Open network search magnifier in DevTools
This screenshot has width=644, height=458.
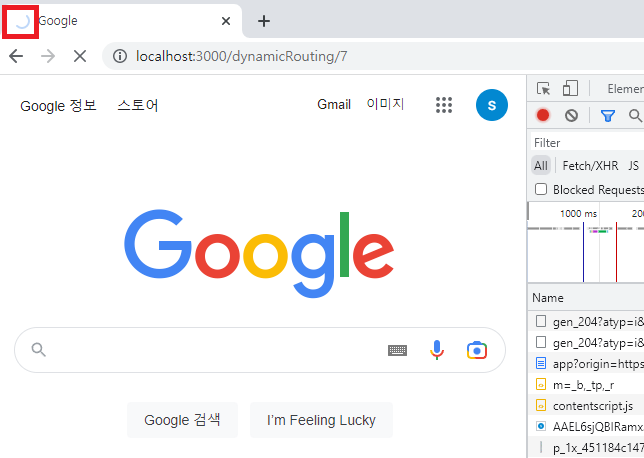pyautogui.click(x=635, y=116)
